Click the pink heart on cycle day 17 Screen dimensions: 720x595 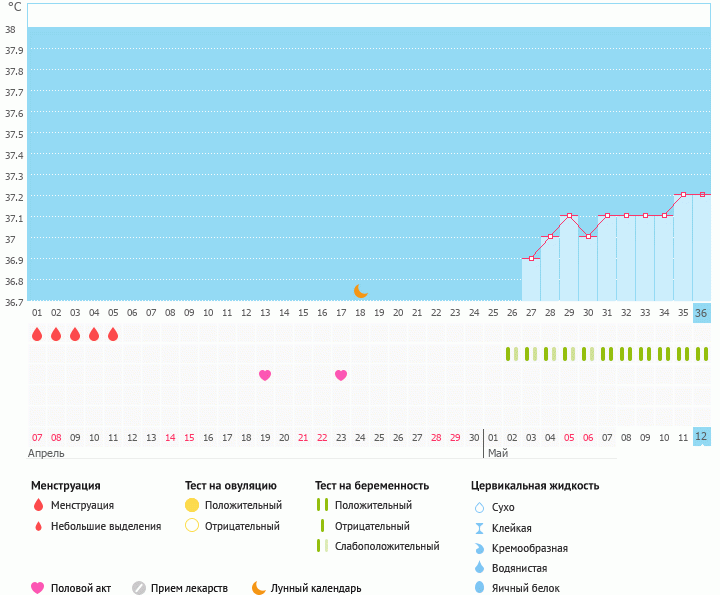pyautogui.click(x=341, y=375)
